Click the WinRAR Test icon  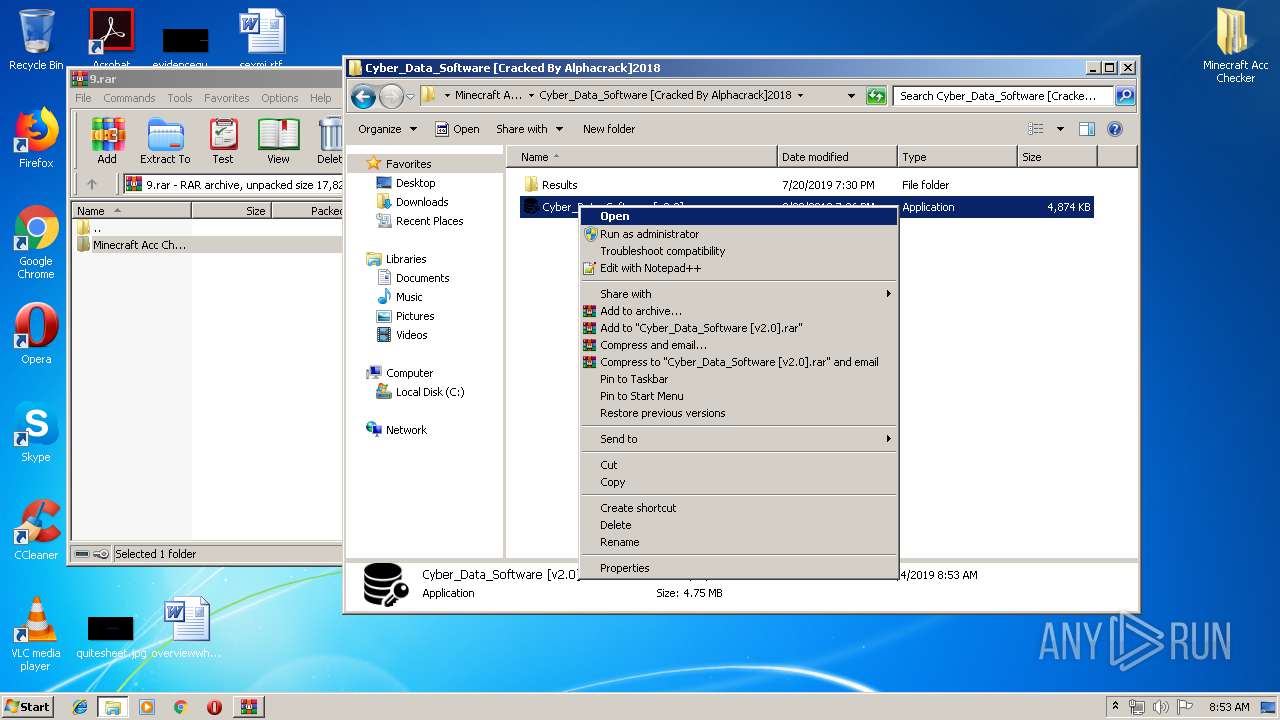[x=223, y=141]
